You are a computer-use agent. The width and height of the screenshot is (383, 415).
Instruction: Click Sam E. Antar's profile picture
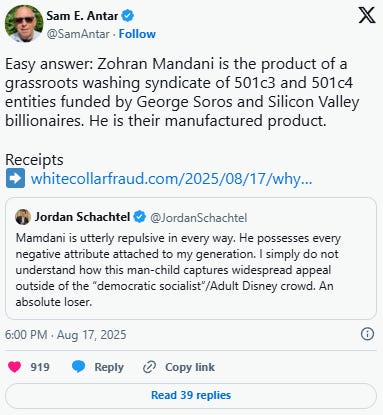pyautogui.click(x=24, y=23)
